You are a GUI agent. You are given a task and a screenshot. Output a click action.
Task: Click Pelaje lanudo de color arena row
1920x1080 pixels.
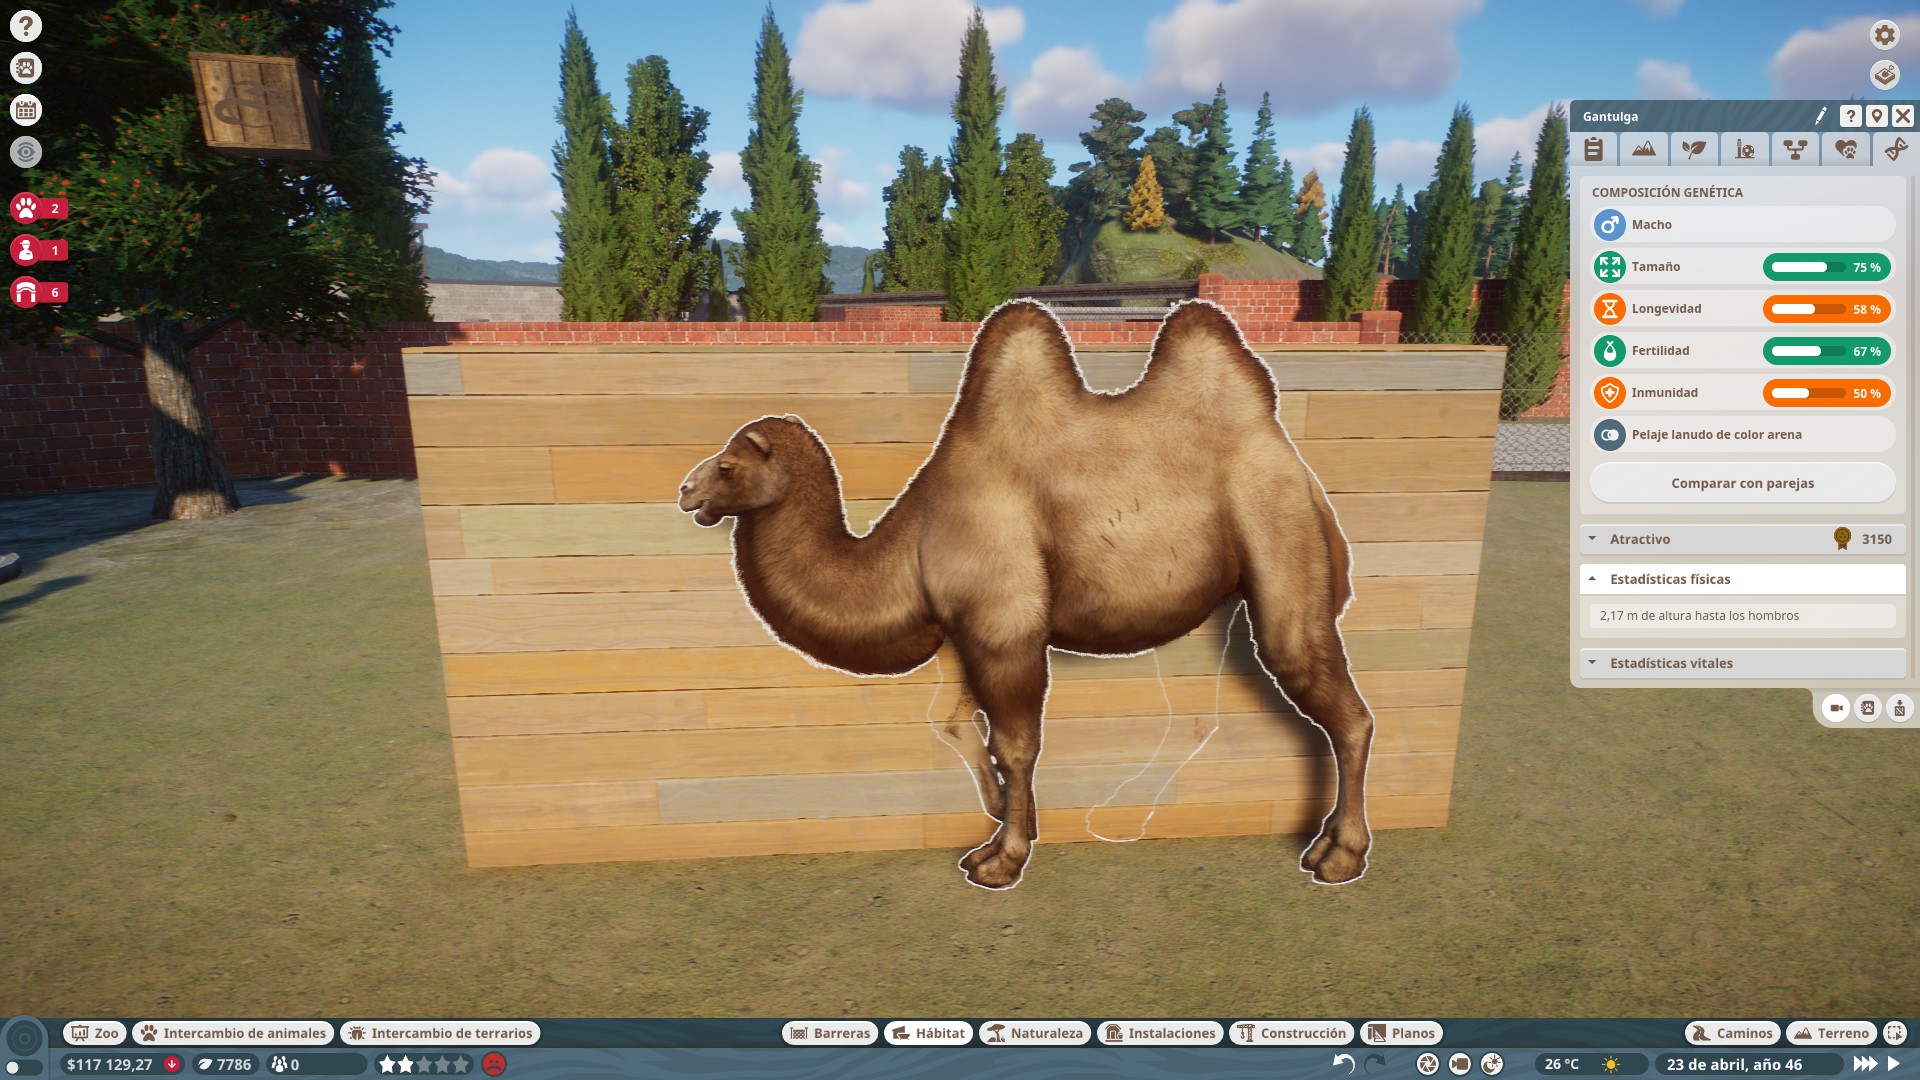pos(1743,434)
